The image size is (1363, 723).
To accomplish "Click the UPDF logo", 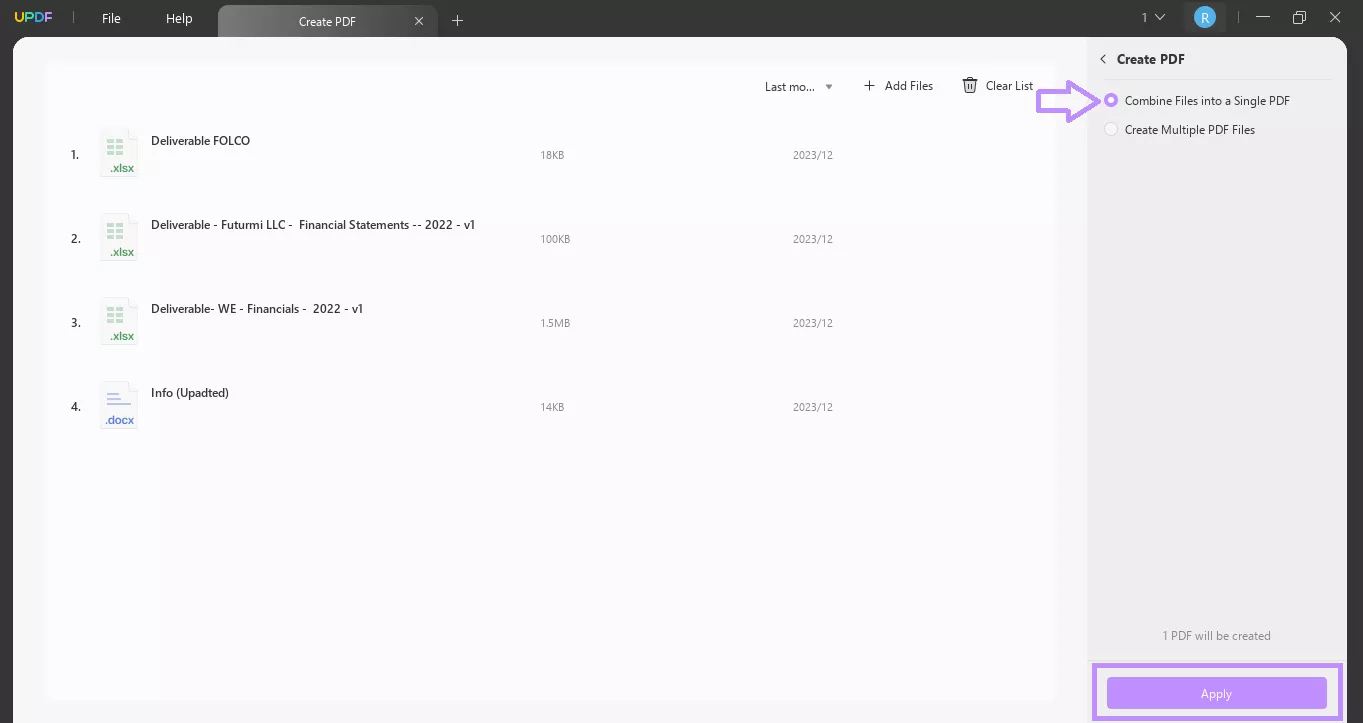I will tap(33, 18).
